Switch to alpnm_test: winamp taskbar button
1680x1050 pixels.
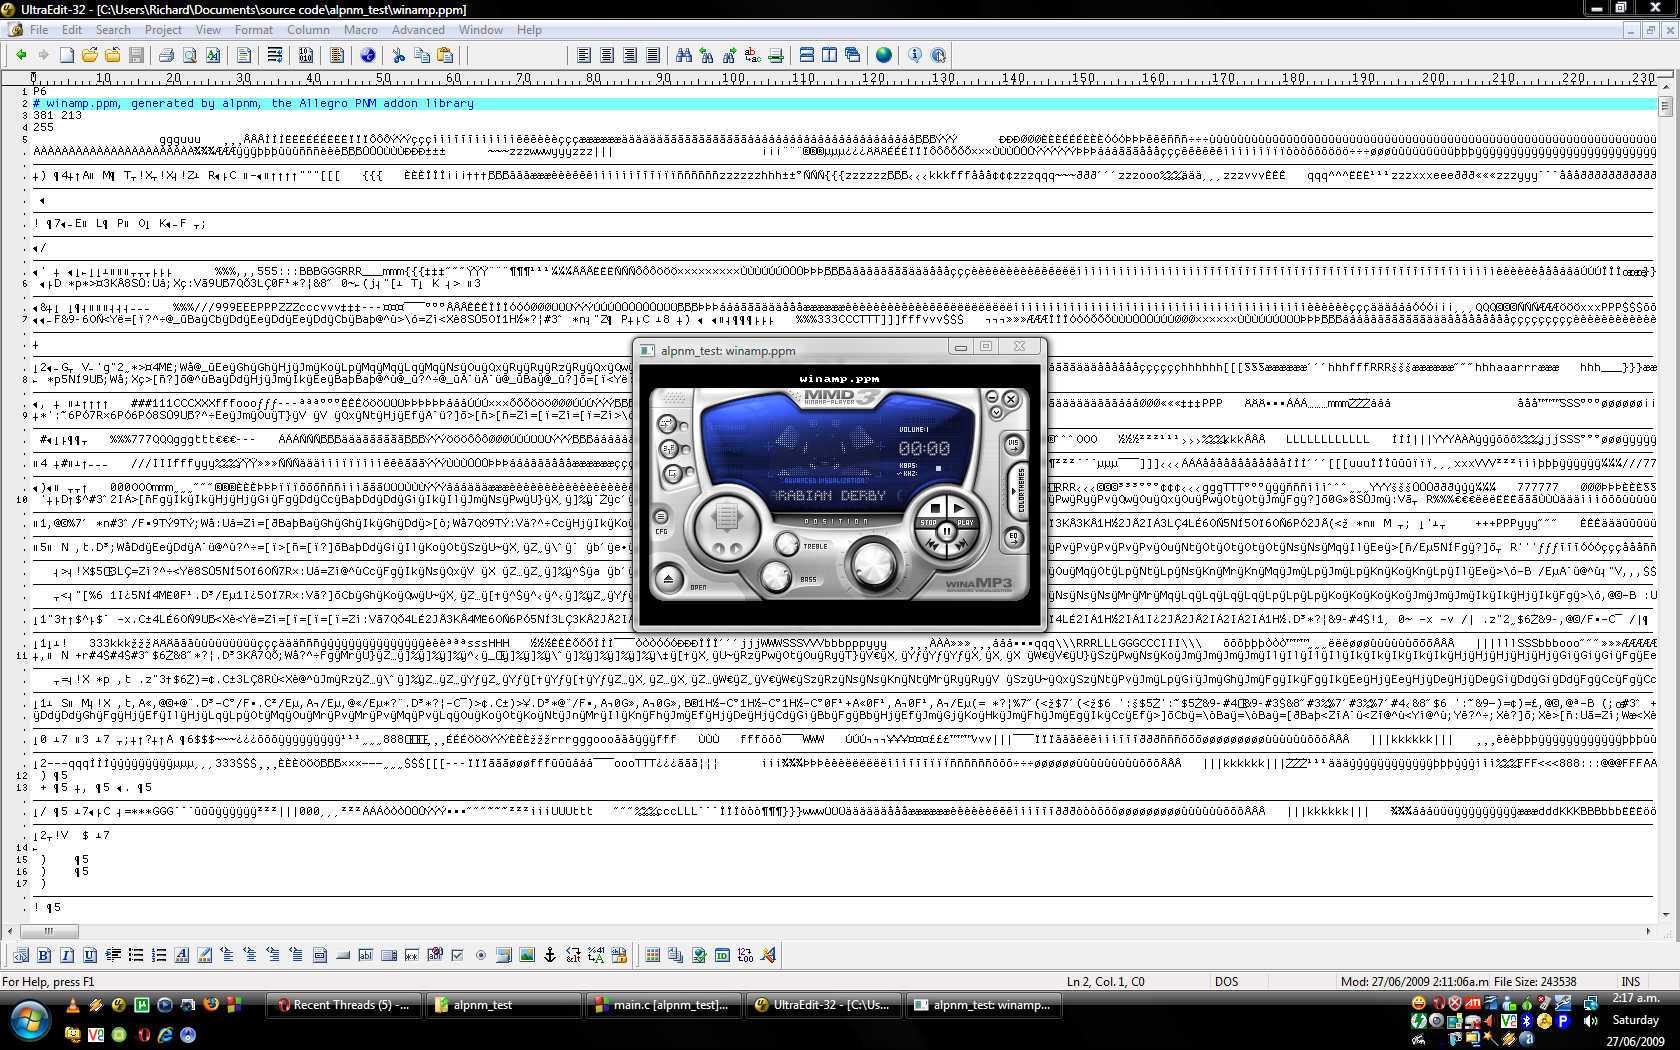(984, 1005)
